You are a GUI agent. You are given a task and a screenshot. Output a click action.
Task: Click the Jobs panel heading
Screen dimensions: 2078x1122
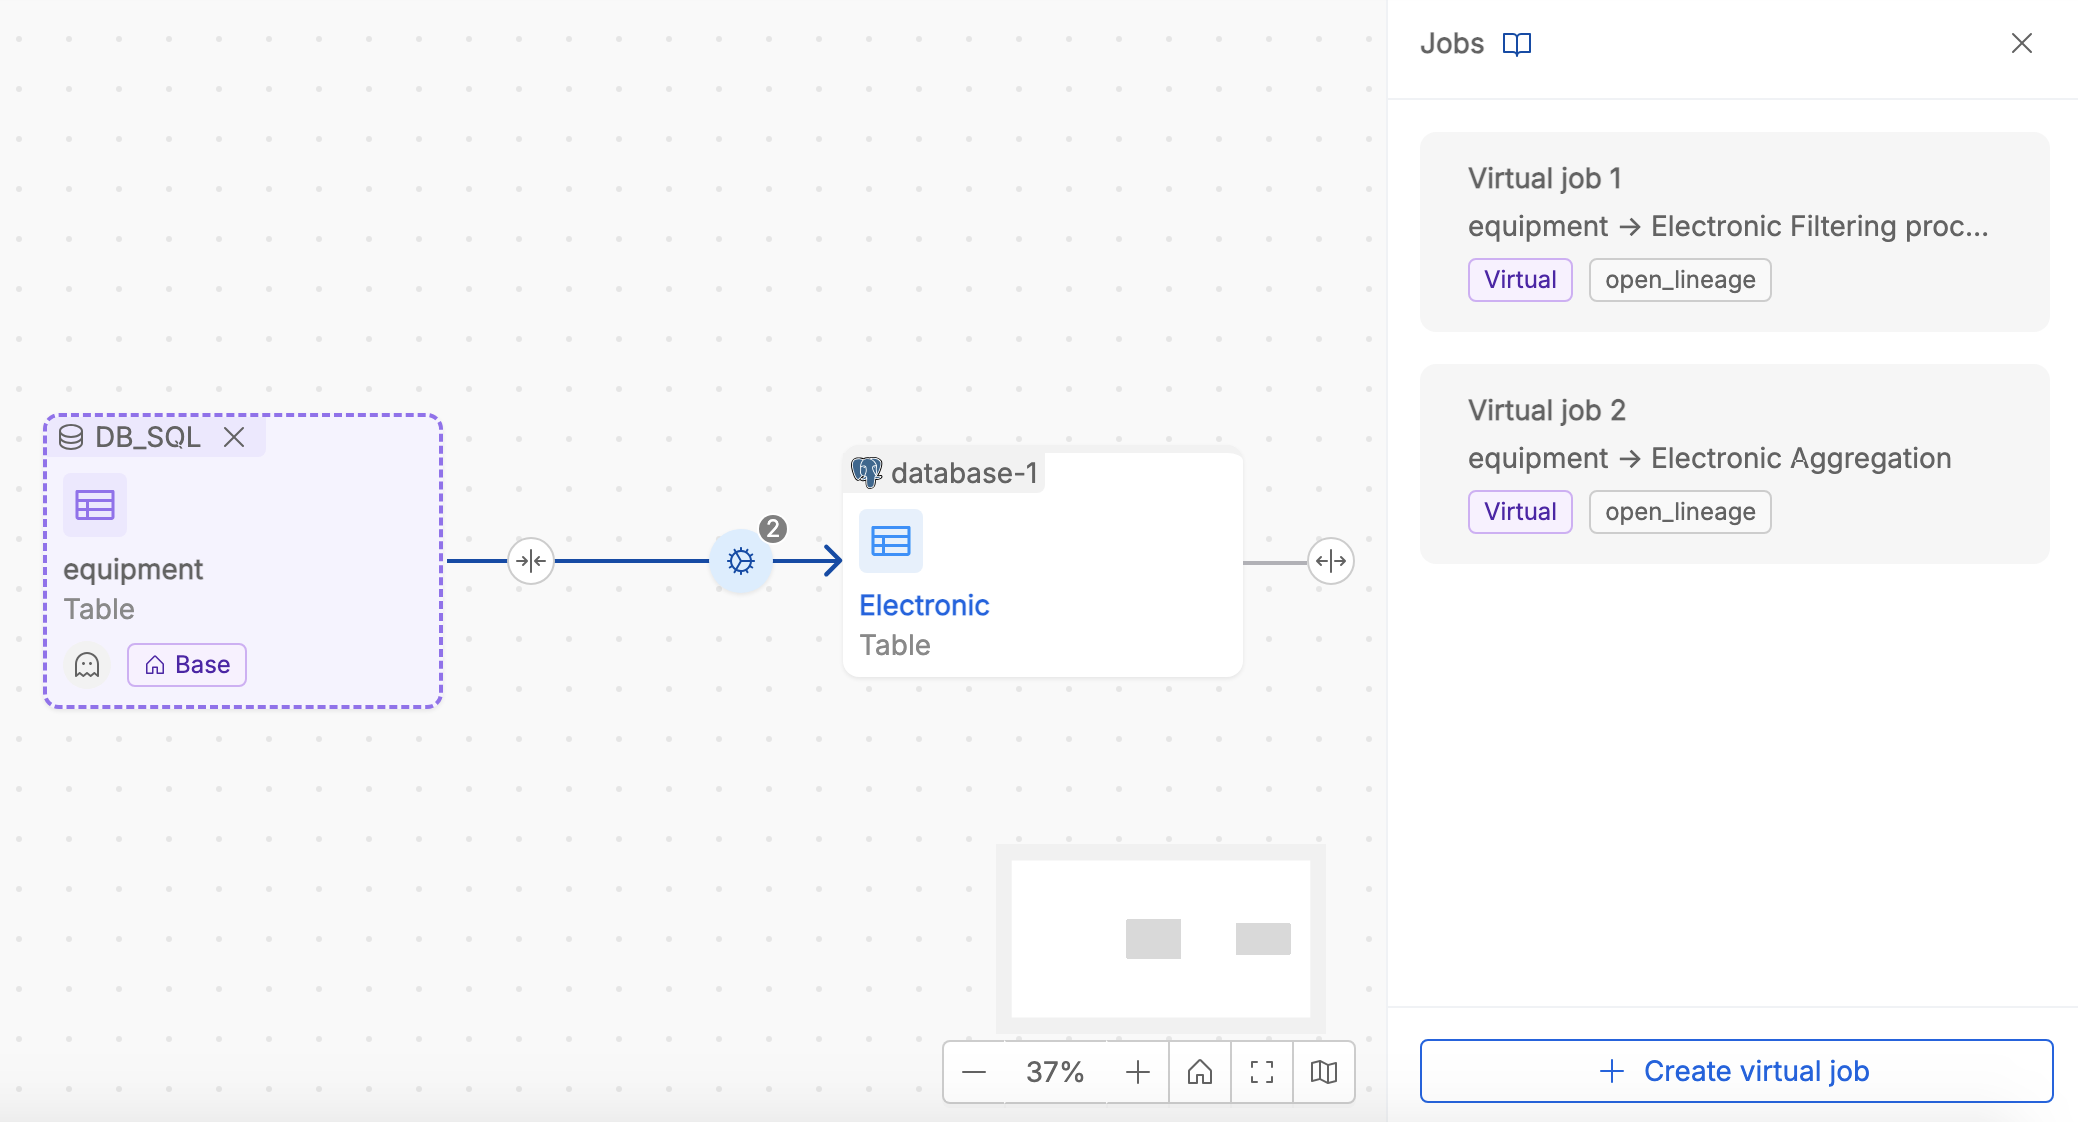[x=1452, y=43]
